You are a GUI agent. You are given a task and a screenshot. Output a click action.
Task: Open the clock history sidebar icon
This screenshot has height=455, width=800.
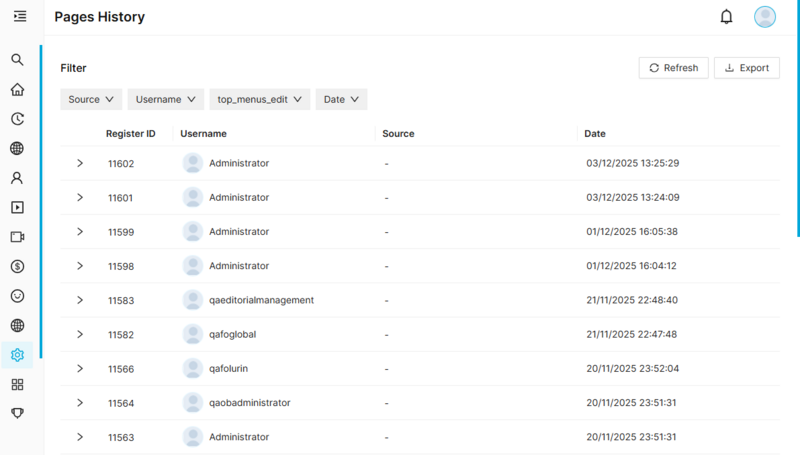17,119
